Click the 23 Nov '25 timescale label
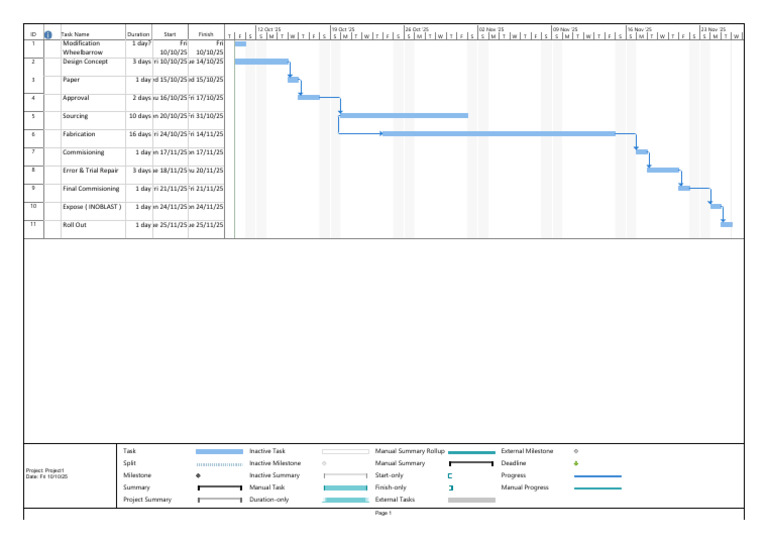Viewport: 768px width, 543px height. pos(713,29)
